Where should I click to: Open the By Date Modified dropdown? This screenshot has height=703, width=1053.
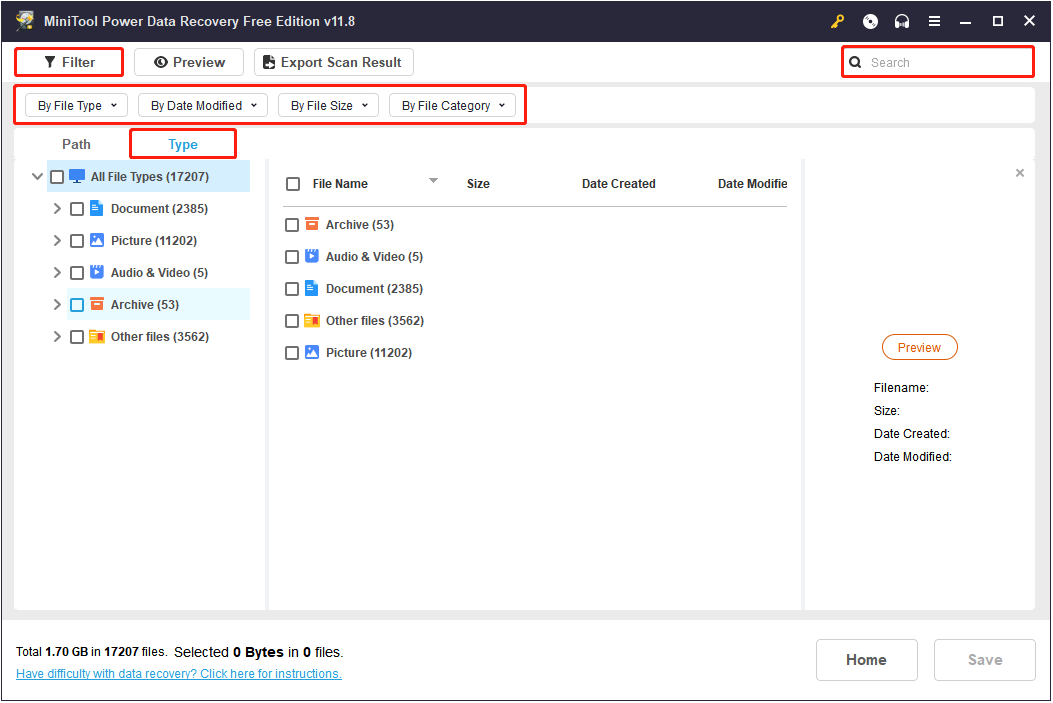pyautogui.click(x=203, y=105)
